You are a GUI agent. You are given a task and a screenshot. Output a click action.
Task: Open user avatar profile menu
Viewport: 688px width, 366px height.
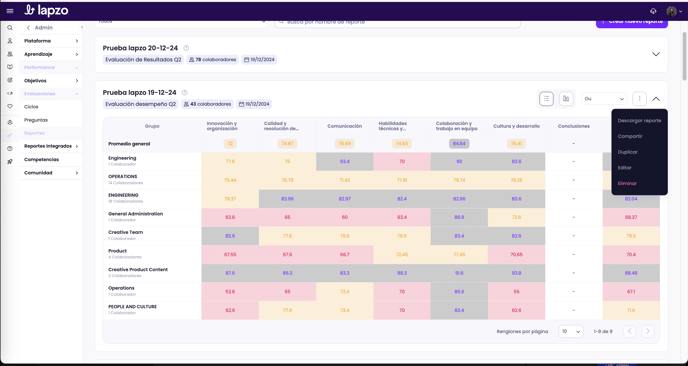674,11
